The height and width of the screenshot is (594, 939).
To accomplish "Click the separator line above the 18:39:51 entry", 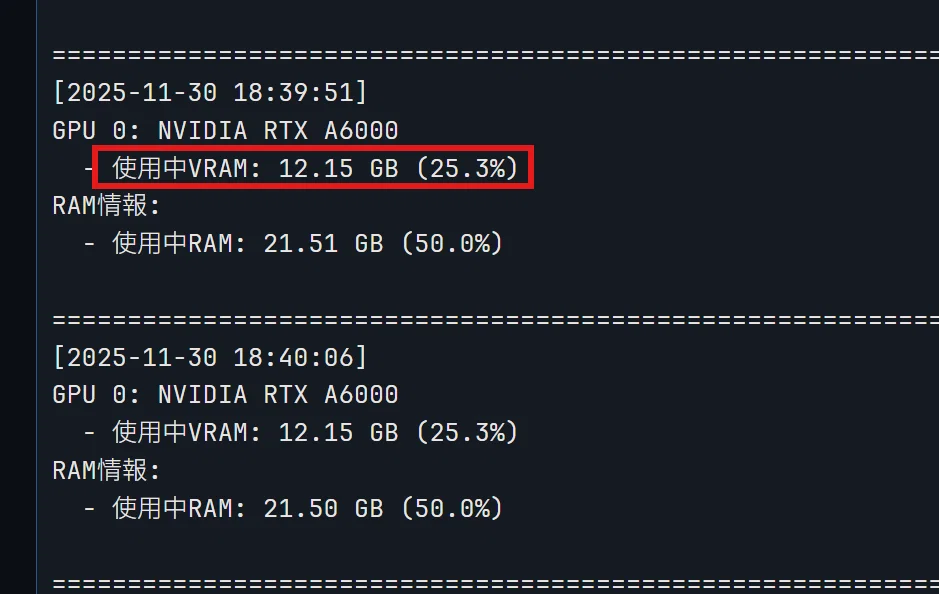I will [x=496, y=55].
